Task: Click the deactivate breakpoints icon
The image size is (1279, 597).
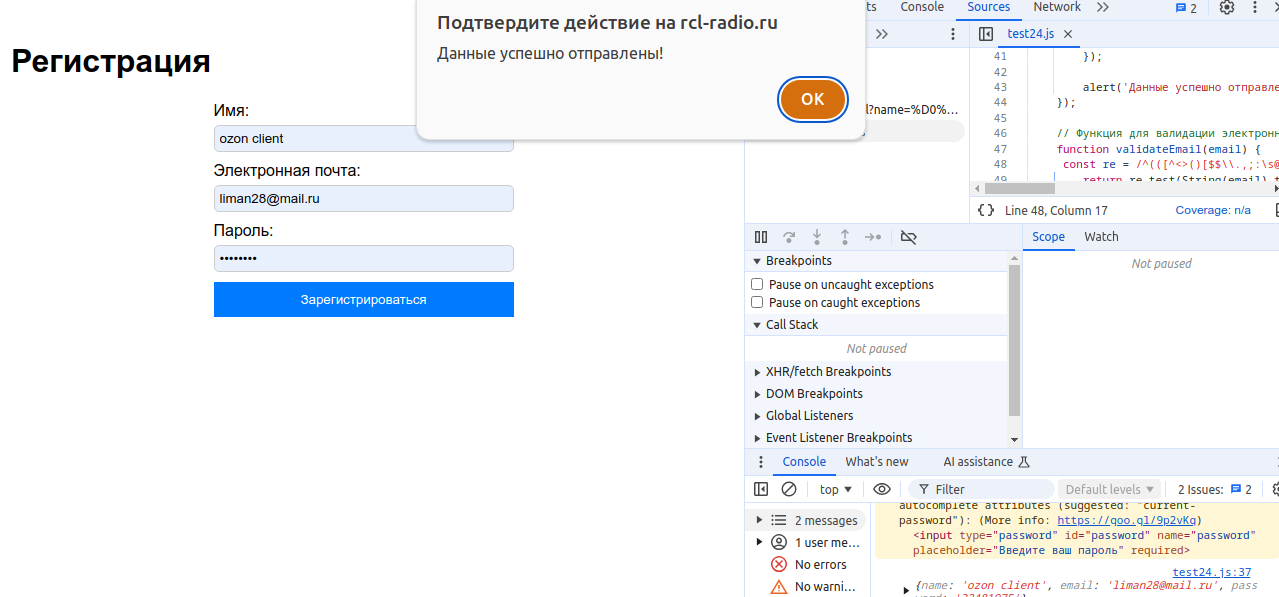Action: 908,237
